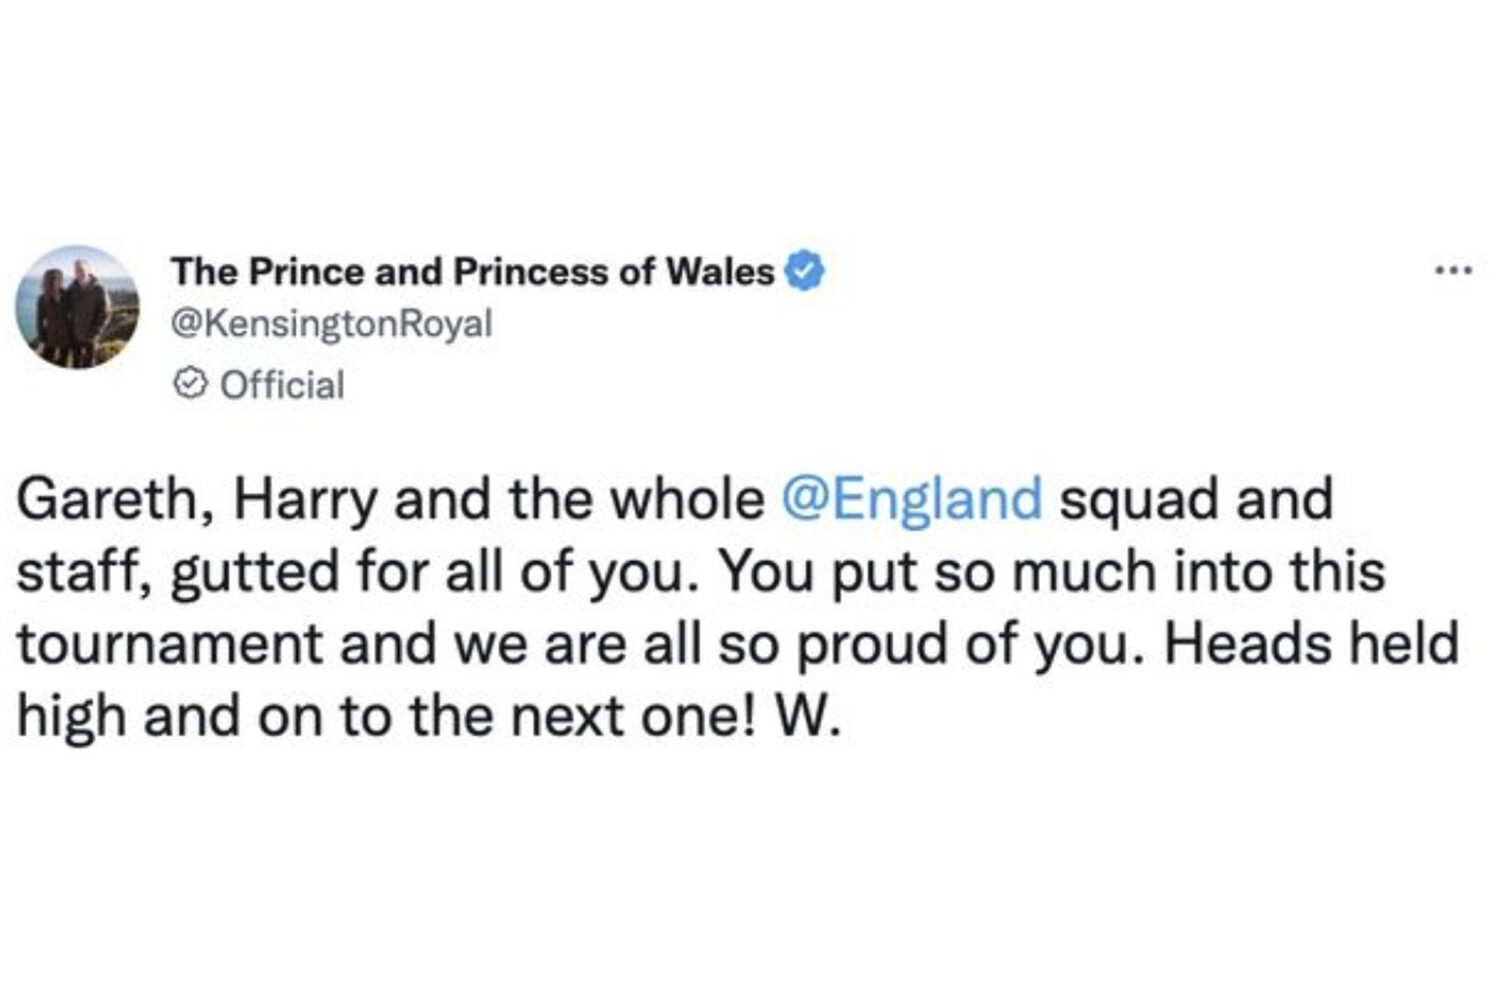This screenshot has height=1000, width=1500.
Task: Click the round profile avatar photo
Action: (x=77, y=307)
